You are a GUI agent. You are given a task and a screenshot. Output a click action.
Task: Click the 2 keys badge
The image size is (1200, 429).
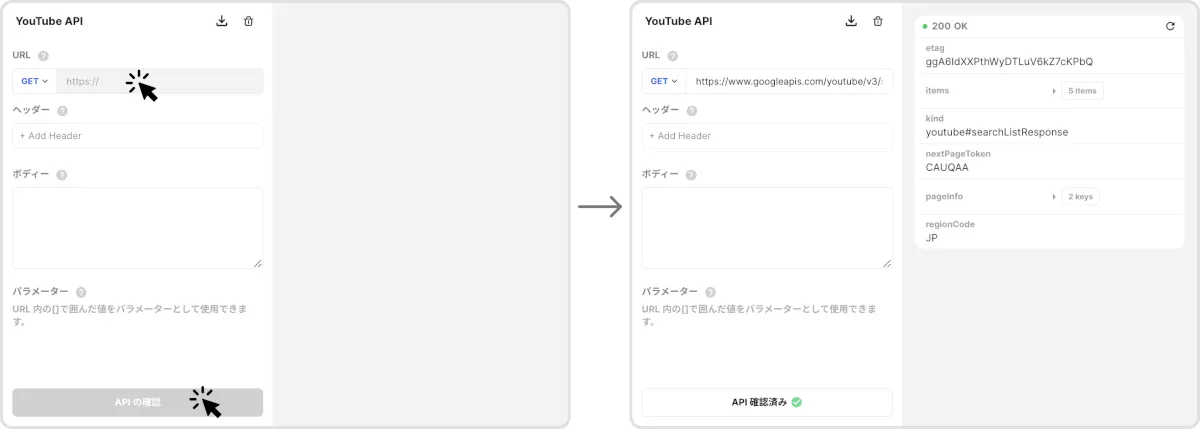(x=1080, y=197)
